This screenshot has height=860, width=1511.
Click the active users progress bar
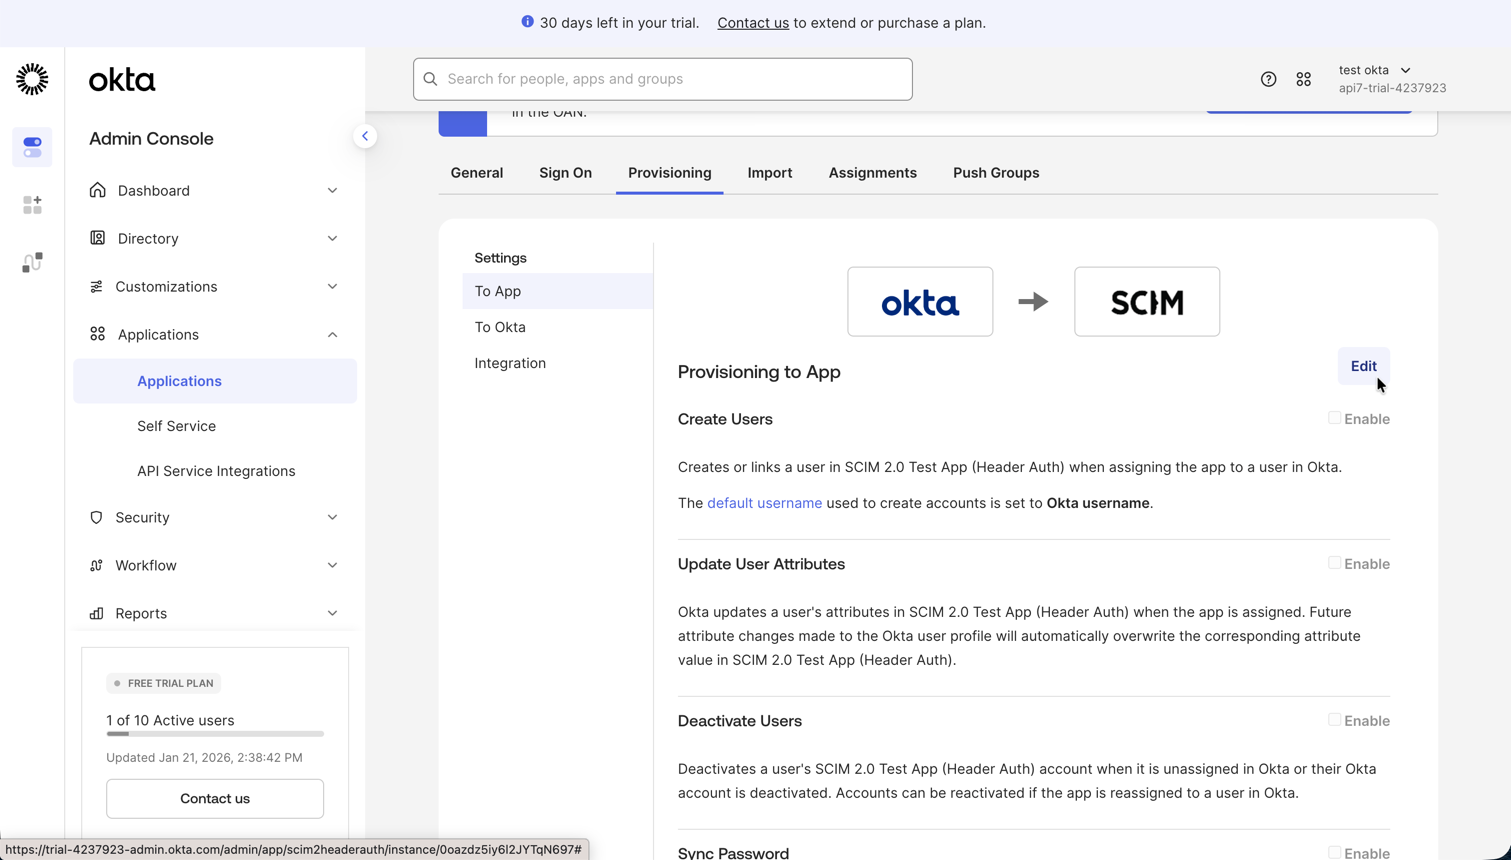215,734
